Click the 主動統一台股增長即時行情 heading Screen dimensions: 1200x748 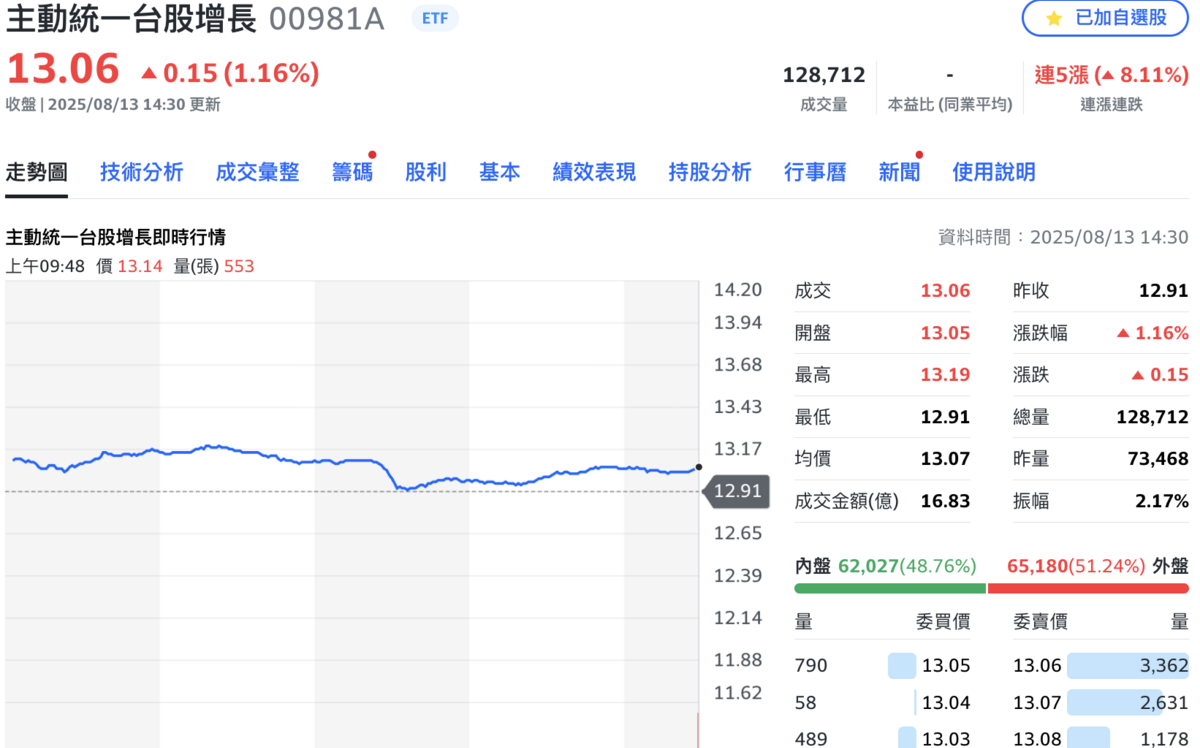point(115,237)
